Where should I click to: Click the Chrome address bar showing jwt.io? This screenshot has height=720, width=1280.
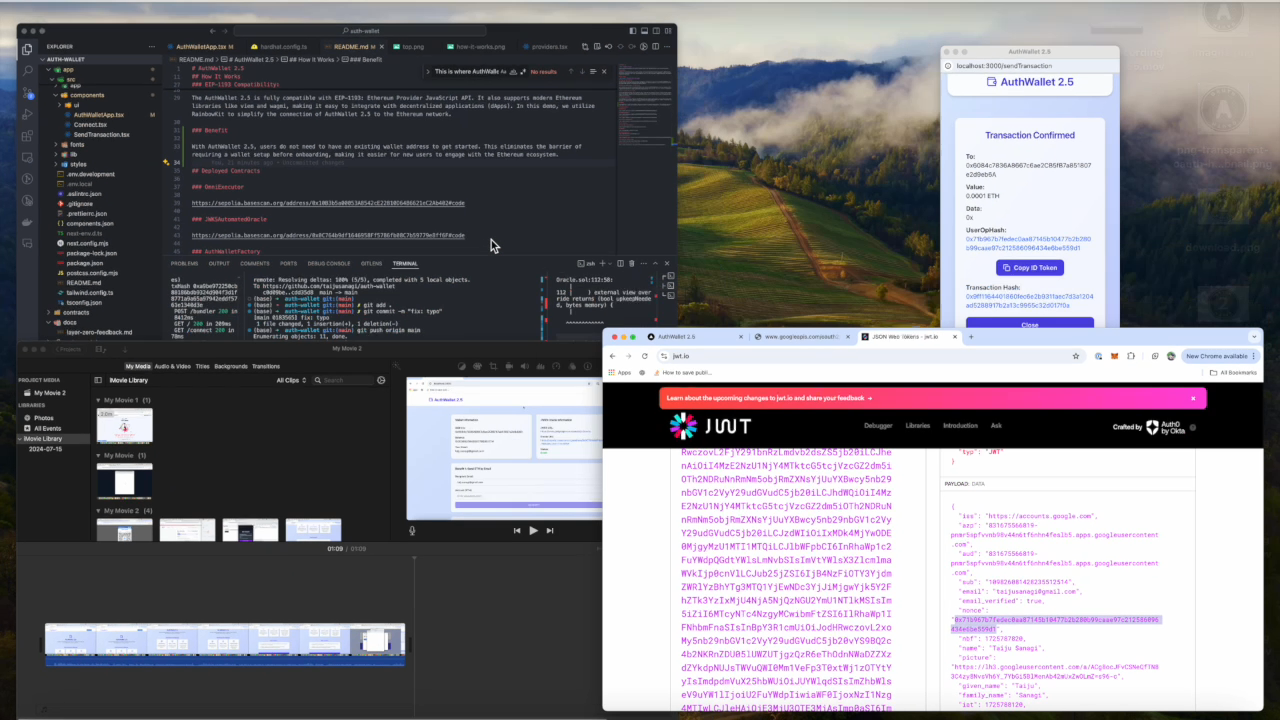(x=870, y=356)
